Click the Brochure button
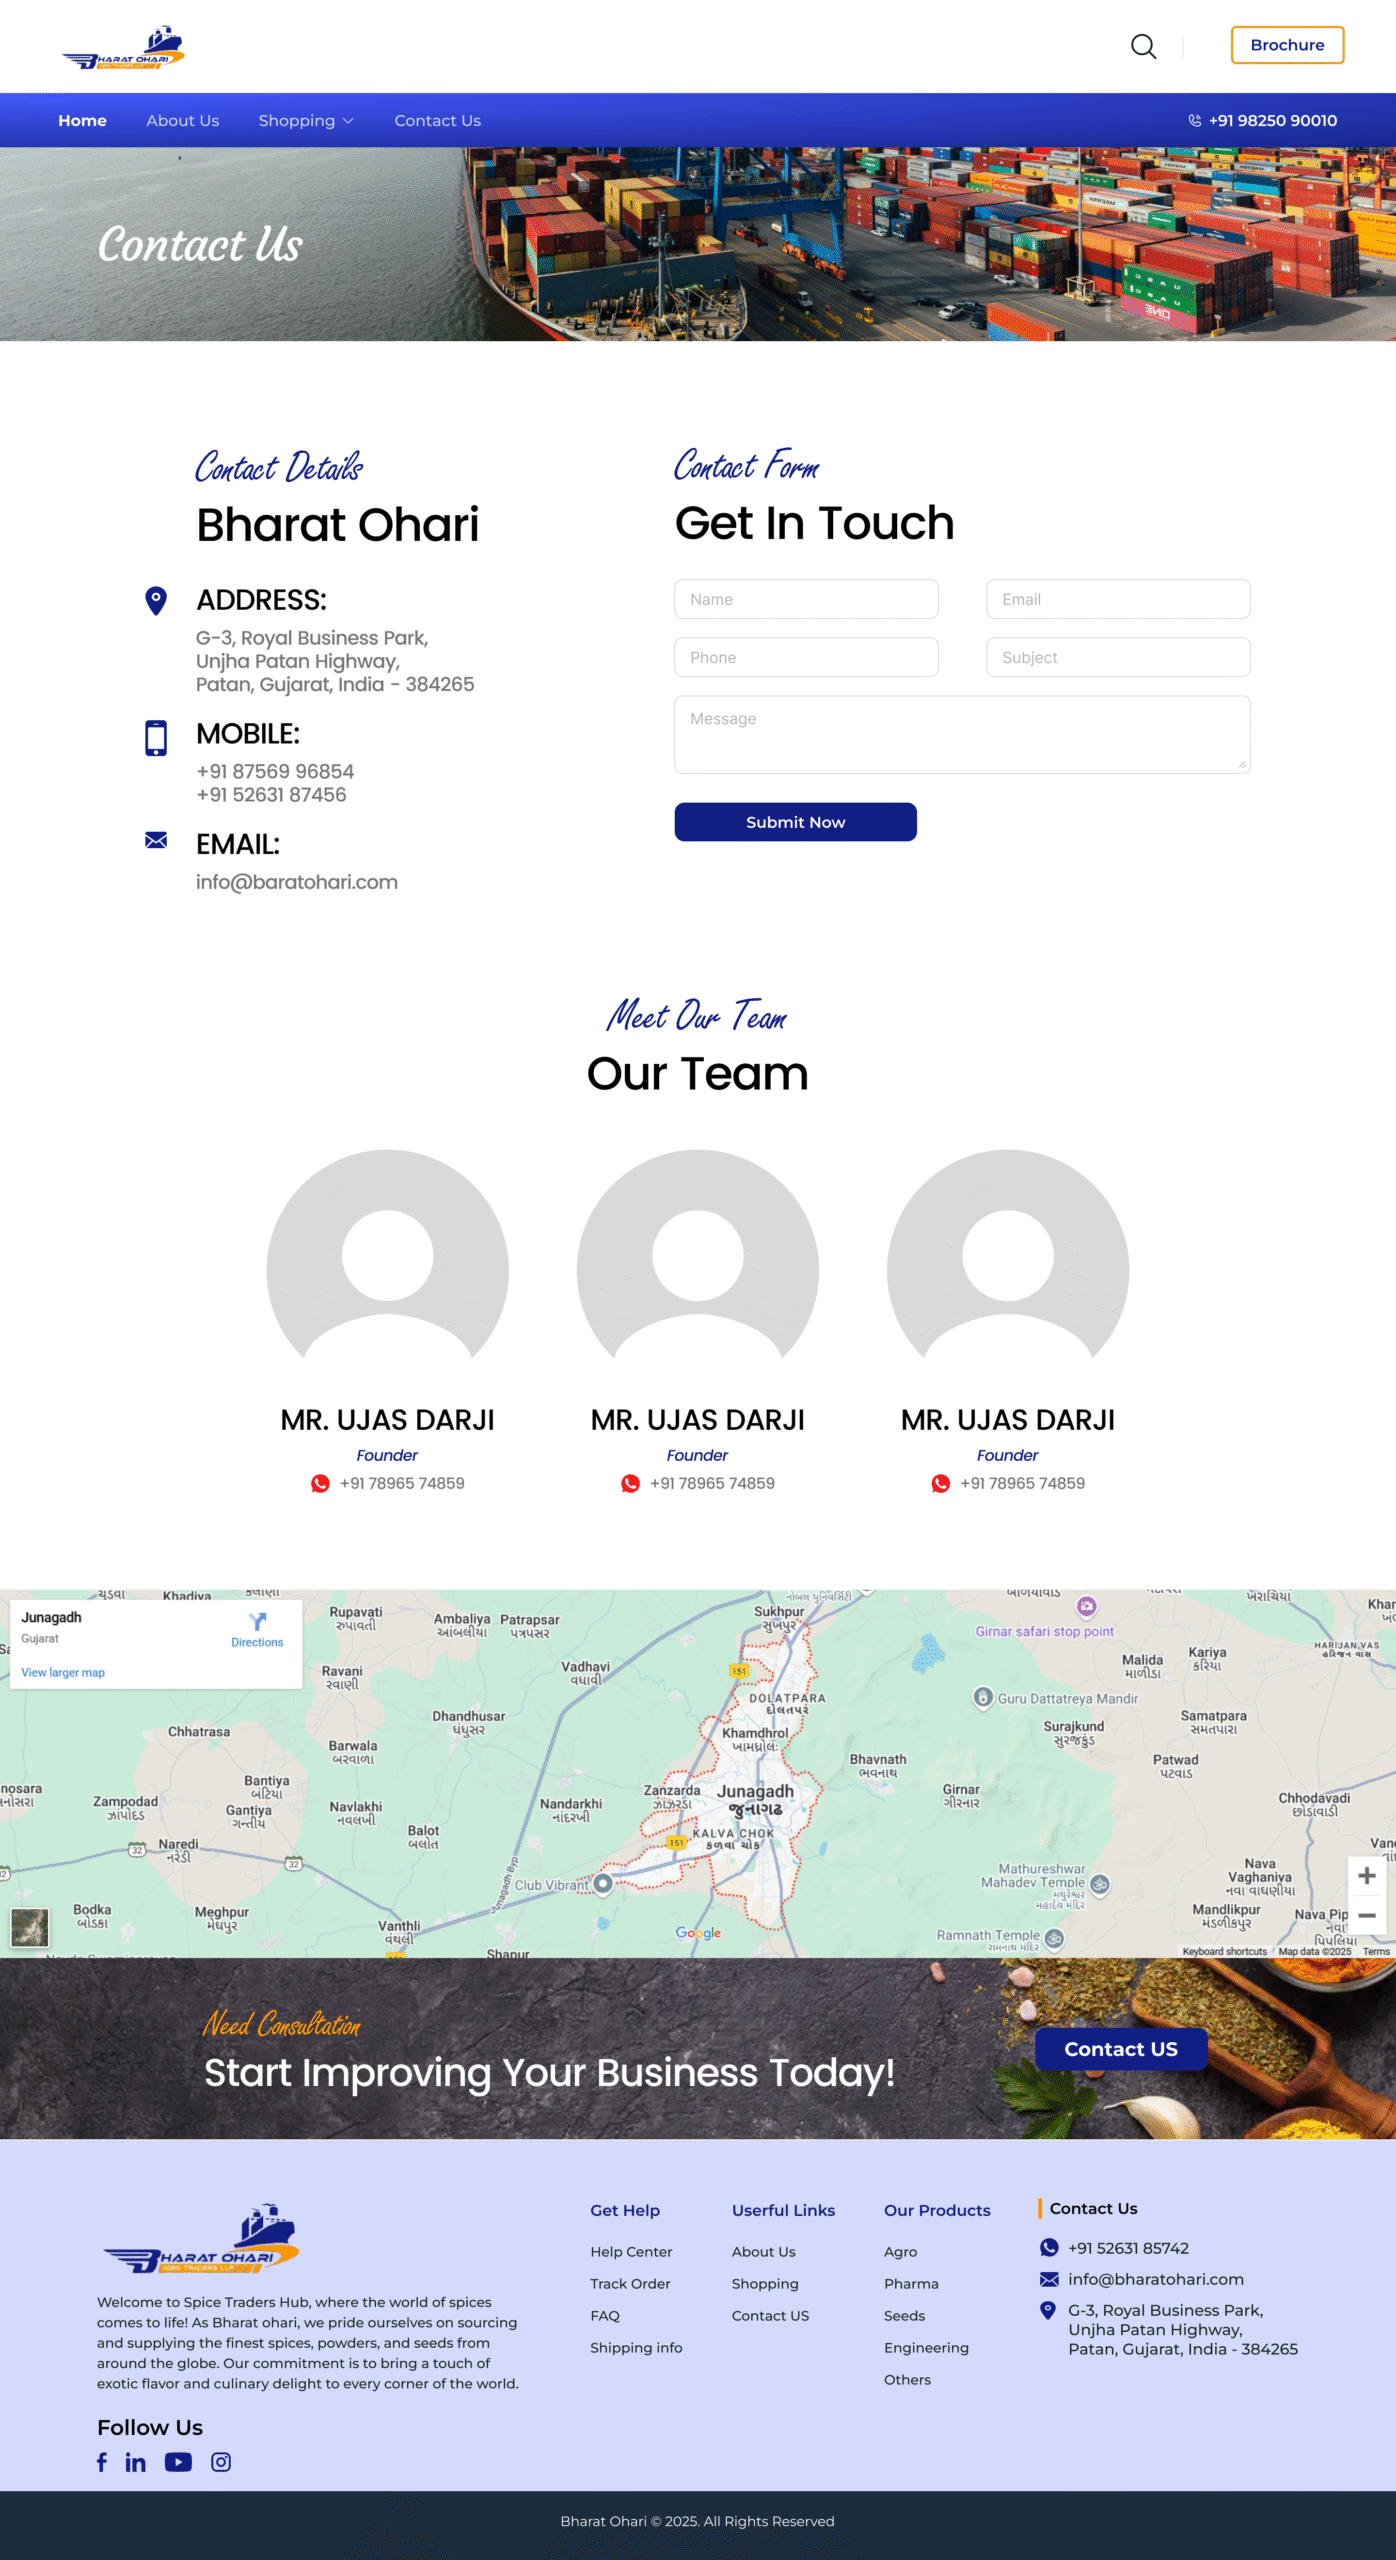 click(1287, 45)
